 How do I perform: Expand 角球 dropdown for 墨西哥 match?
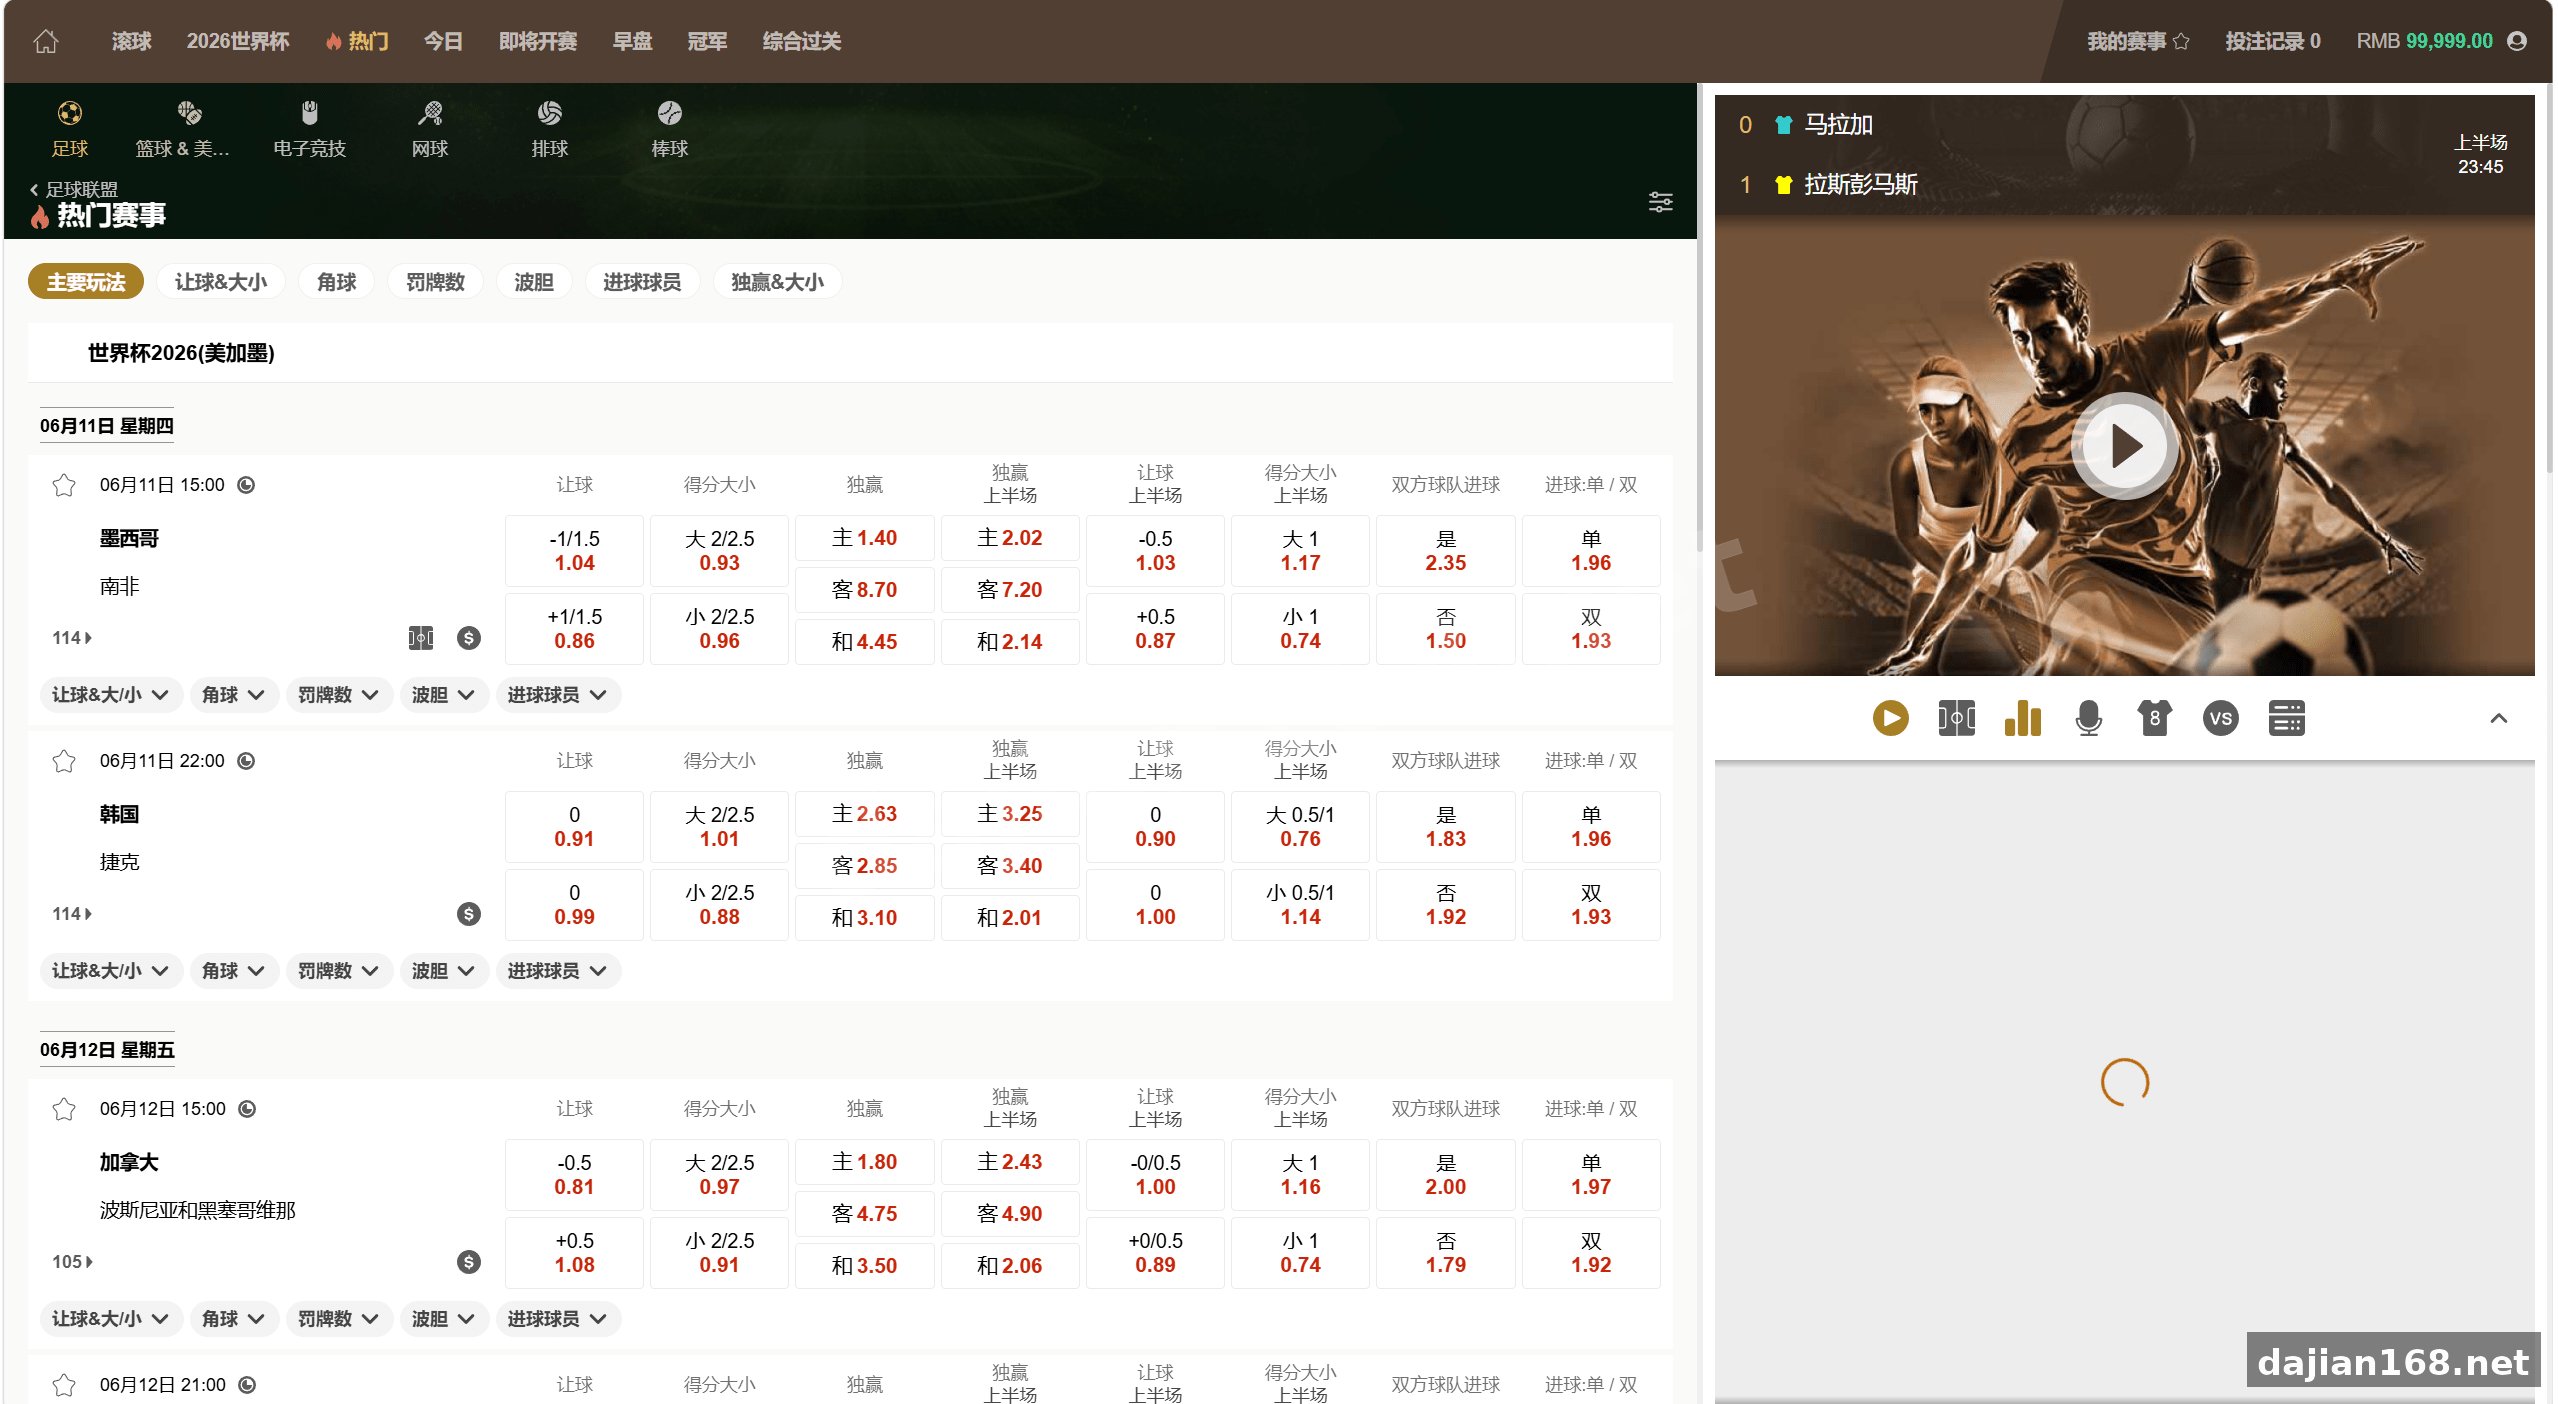tap(233, 695)
